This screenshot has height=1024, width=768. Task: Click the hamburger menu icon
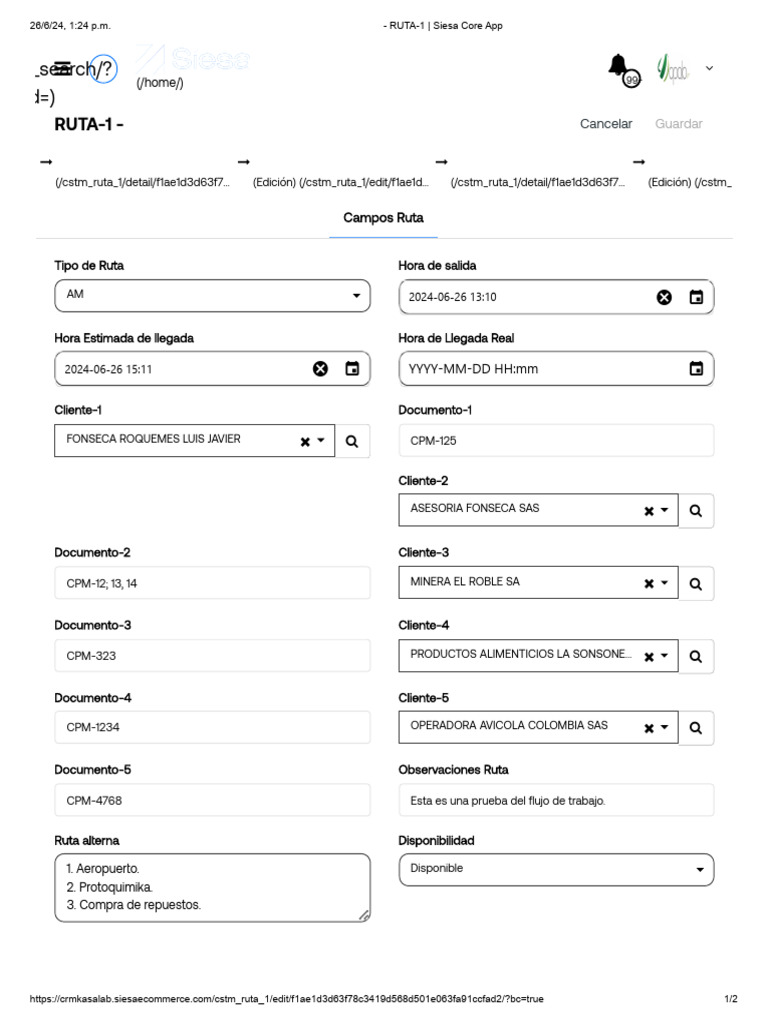[x=62, y=68]
